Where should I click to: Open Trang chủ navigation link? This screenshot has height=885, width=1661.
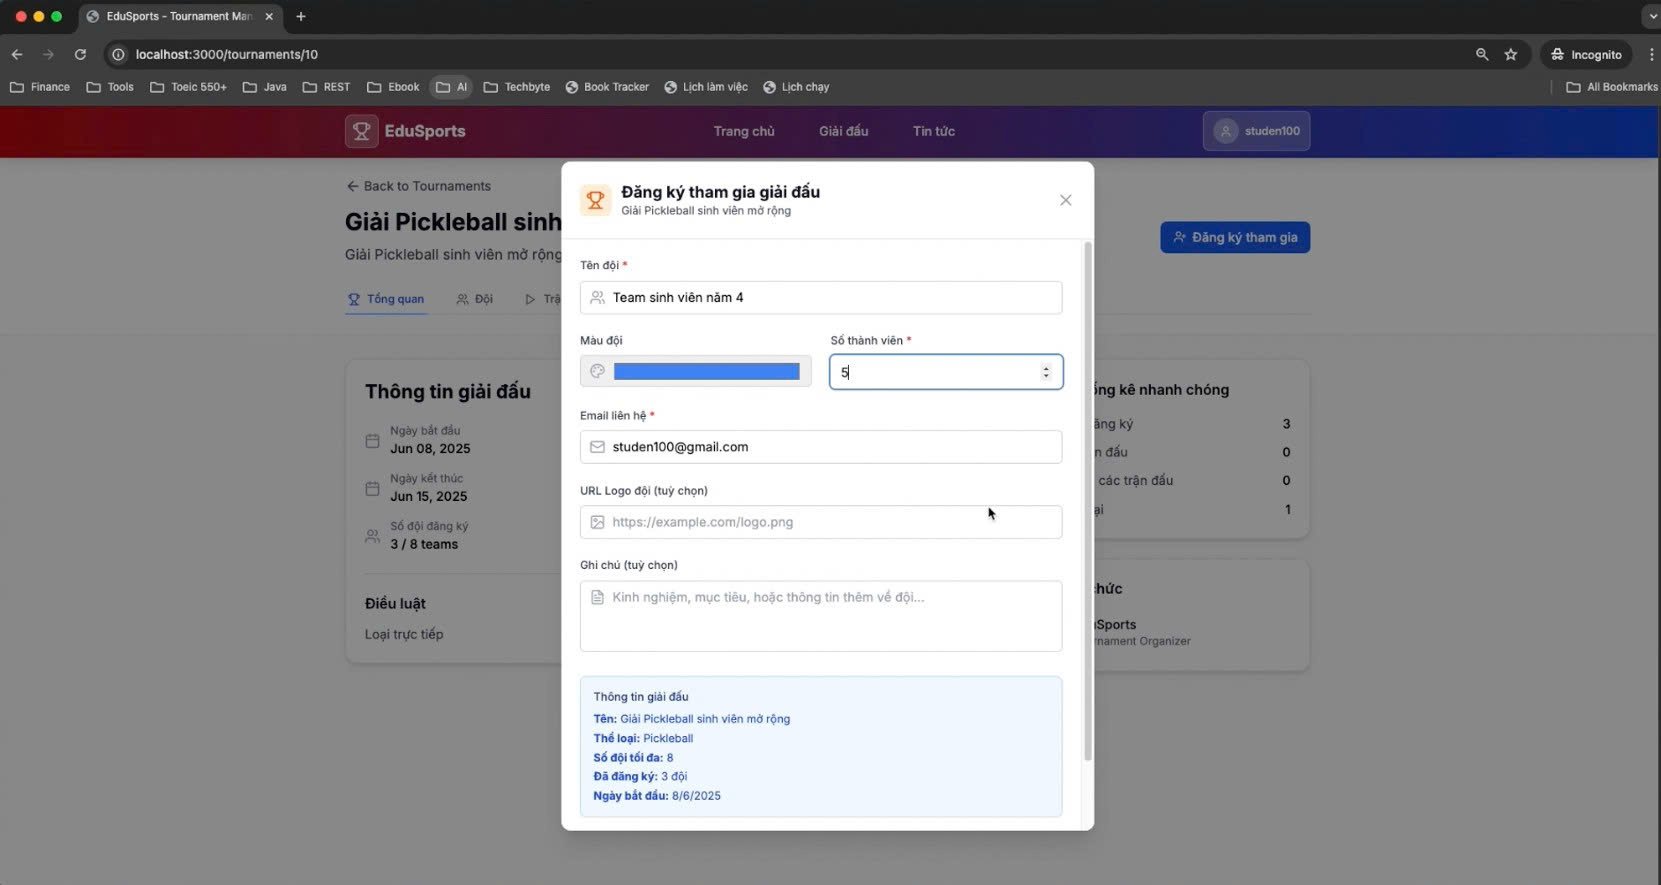tap(744, 131)
